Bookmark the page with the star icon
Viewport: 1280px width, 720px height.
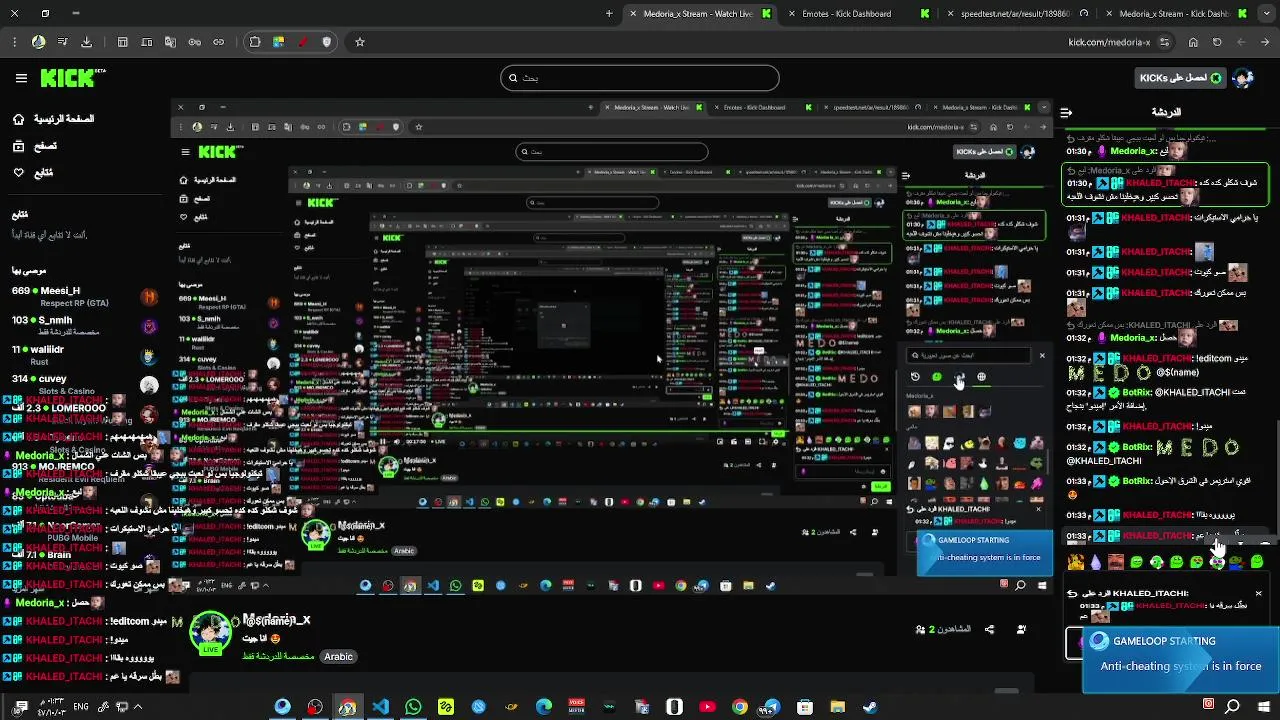click(360, 42)
